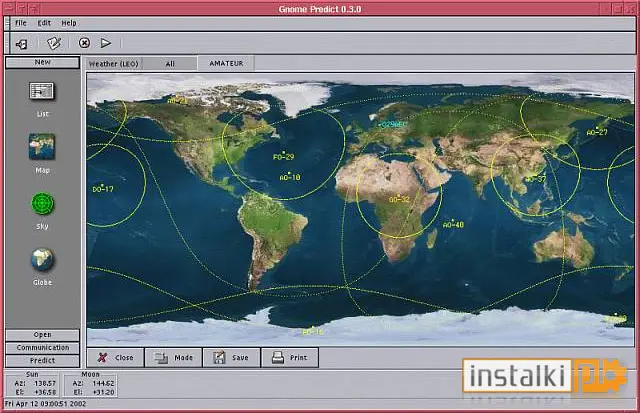Select the Sky radar view icon

42,204
